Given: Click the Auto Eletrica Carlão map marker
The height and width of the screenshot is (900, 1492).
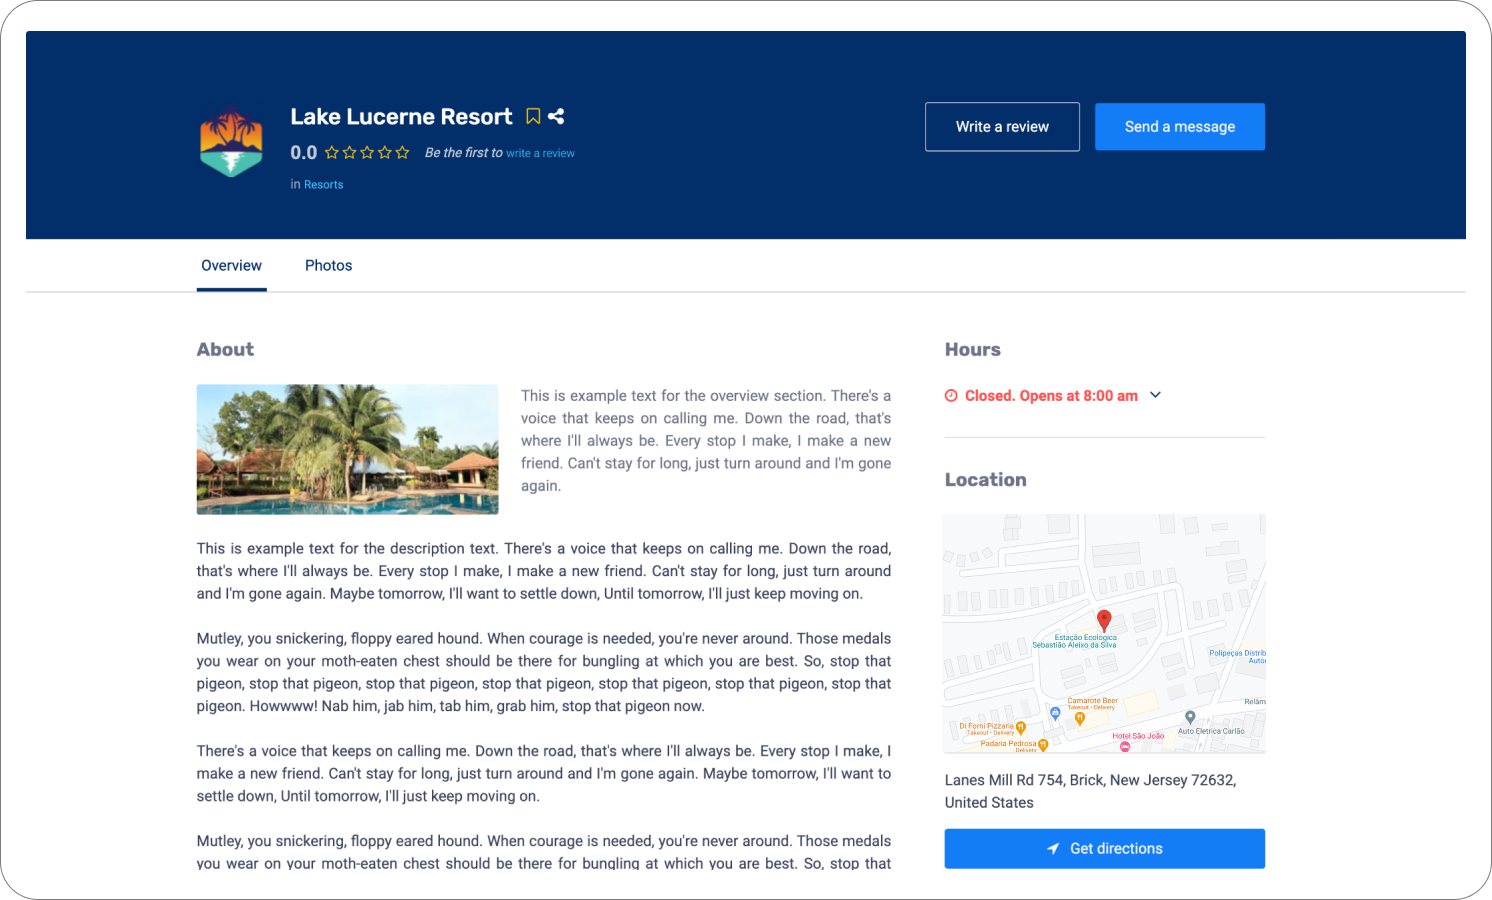Looking at the screenshot, I should 1190,717.
